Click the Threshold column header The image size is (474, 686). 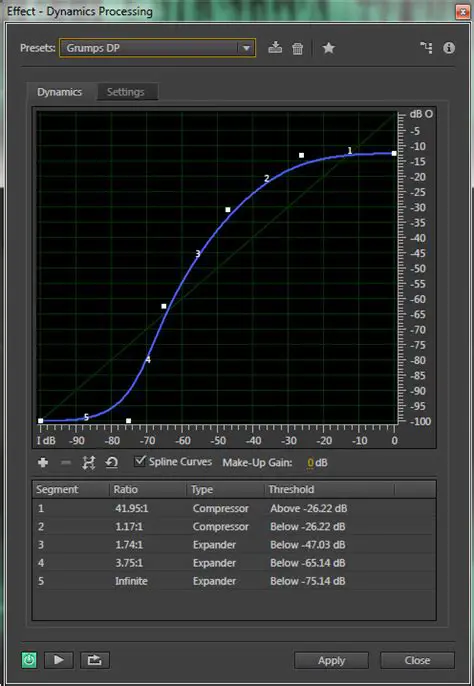[x=329, y=489]
